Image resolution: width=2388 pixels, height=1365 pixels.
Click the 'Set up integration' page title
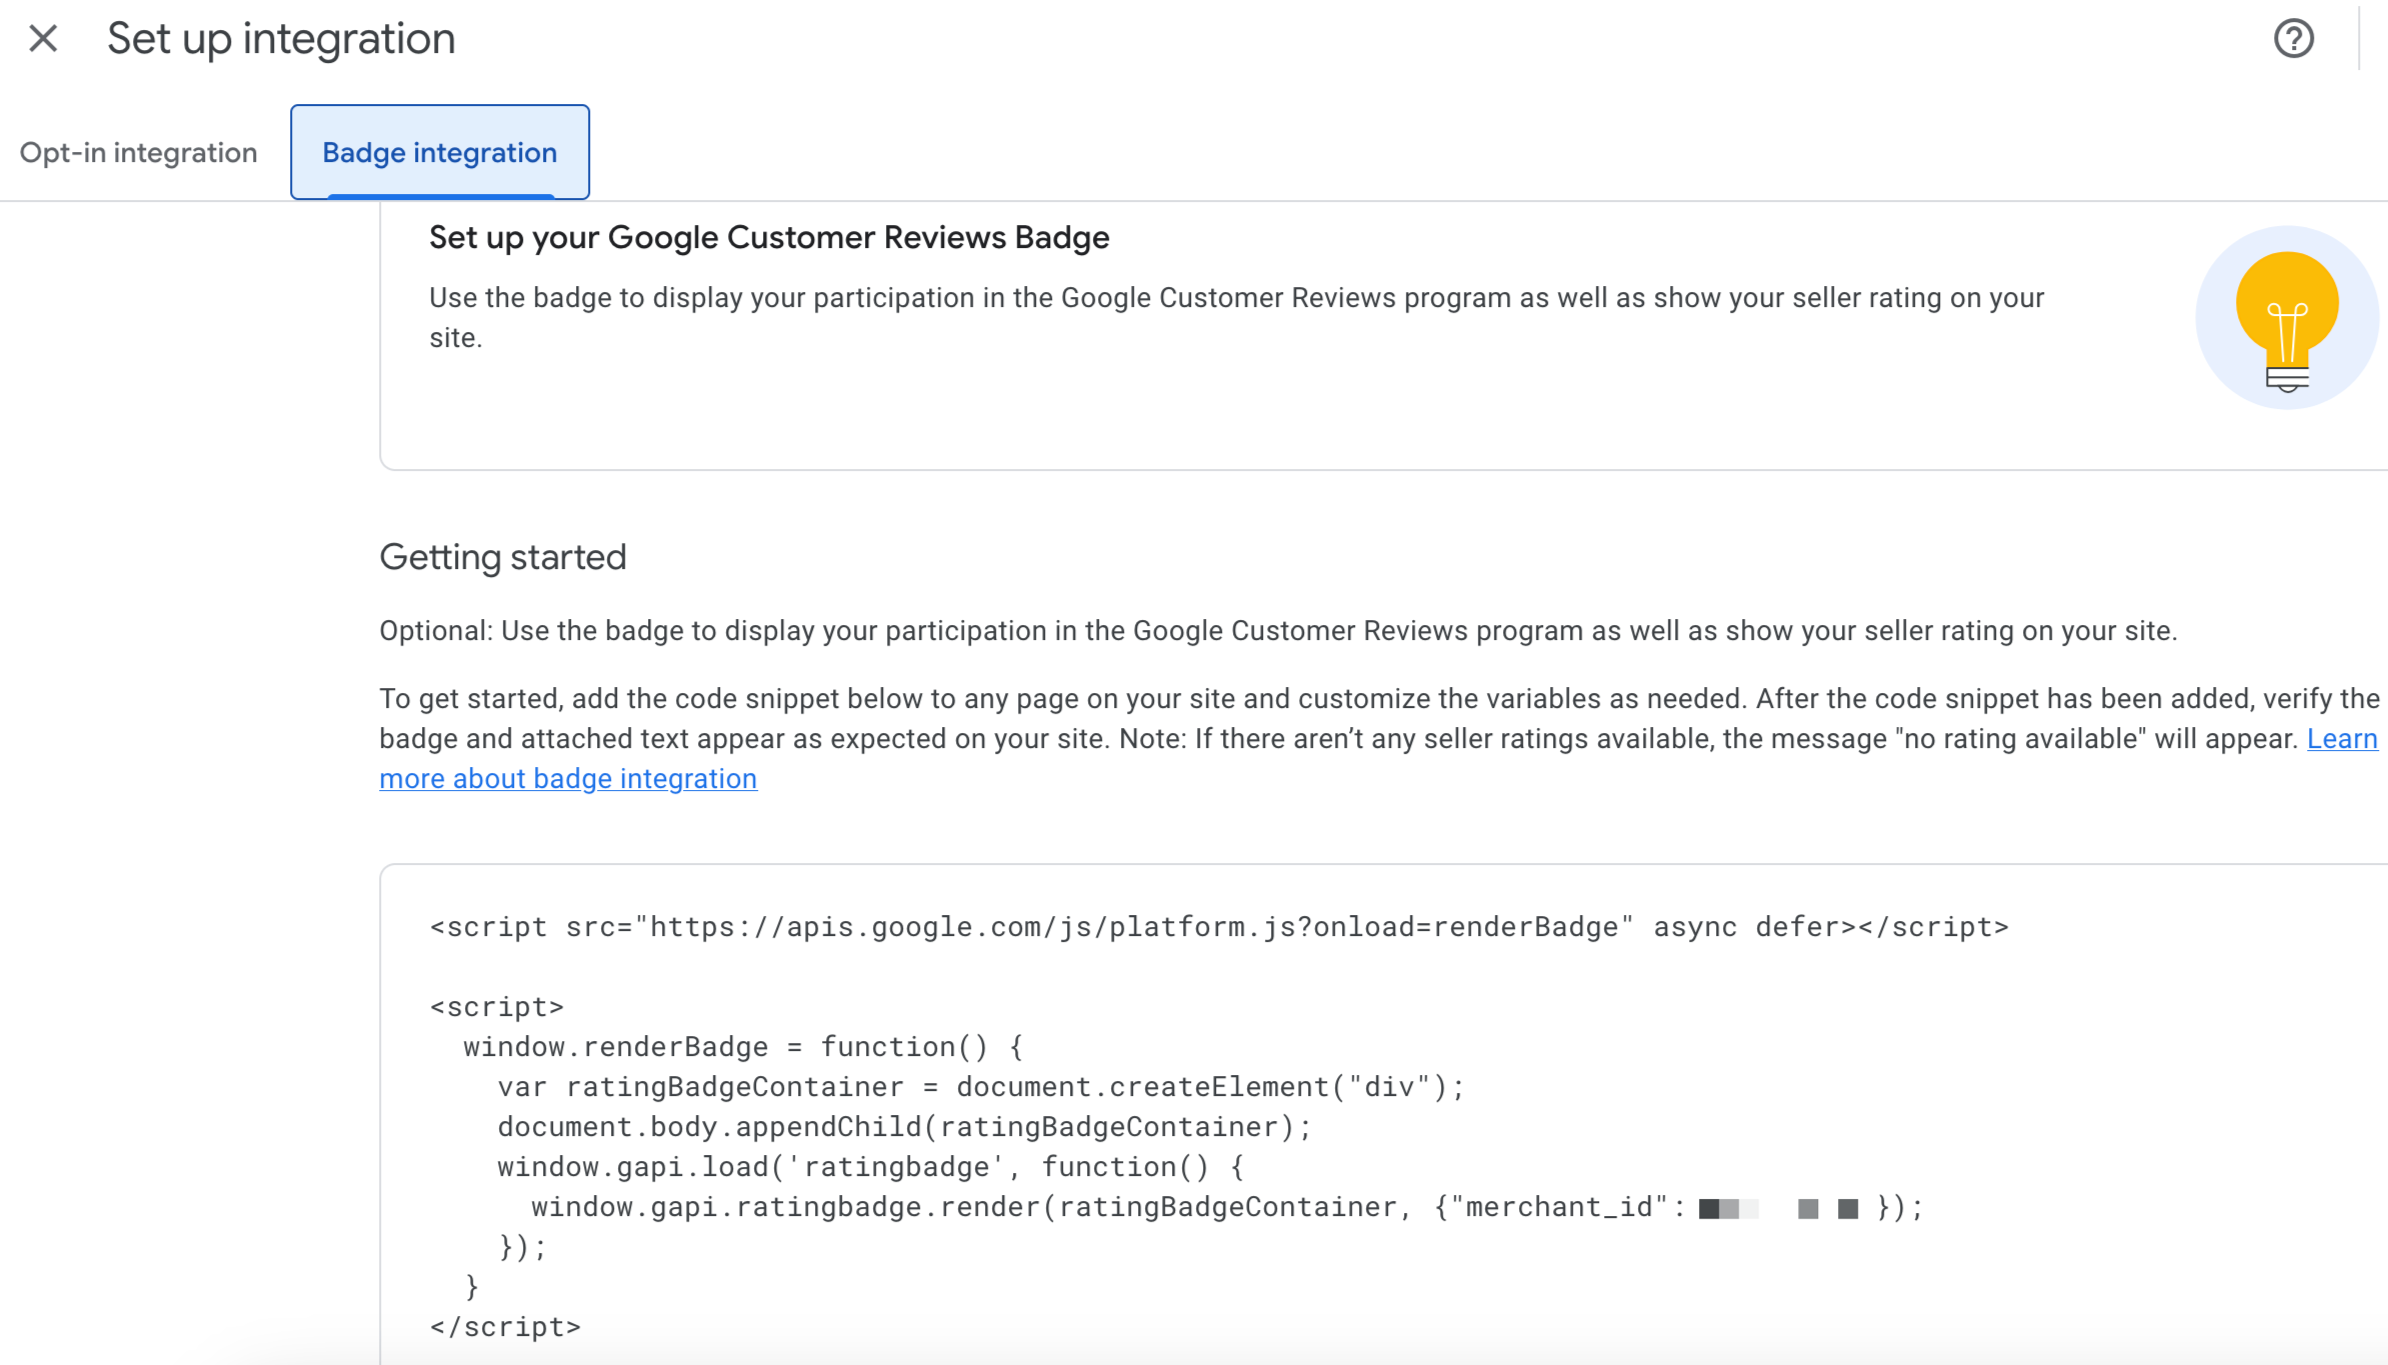tap(281, 39)
